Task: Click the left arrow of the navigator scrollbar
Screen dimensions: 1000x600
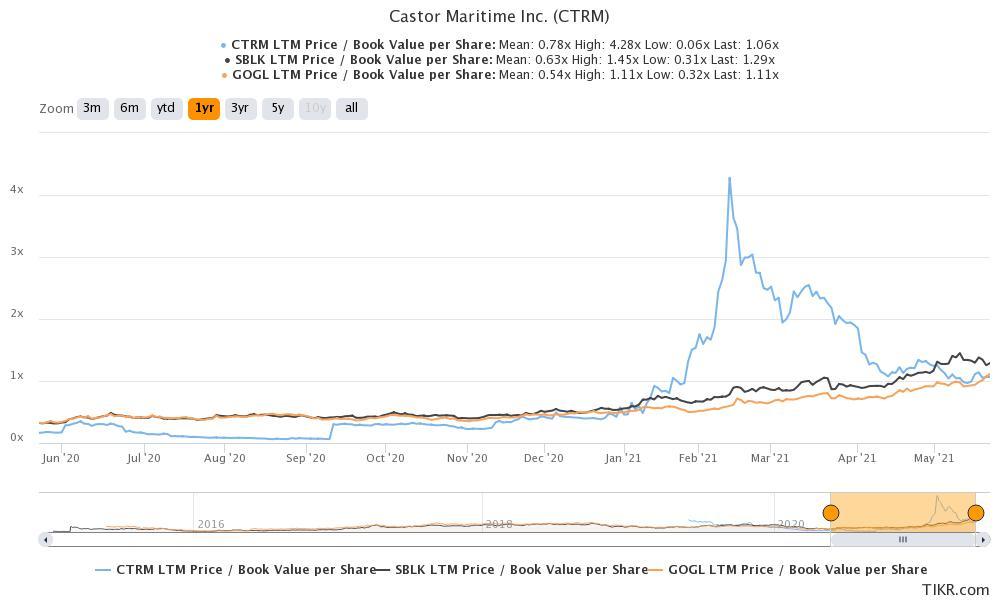Action: [44, 539]
